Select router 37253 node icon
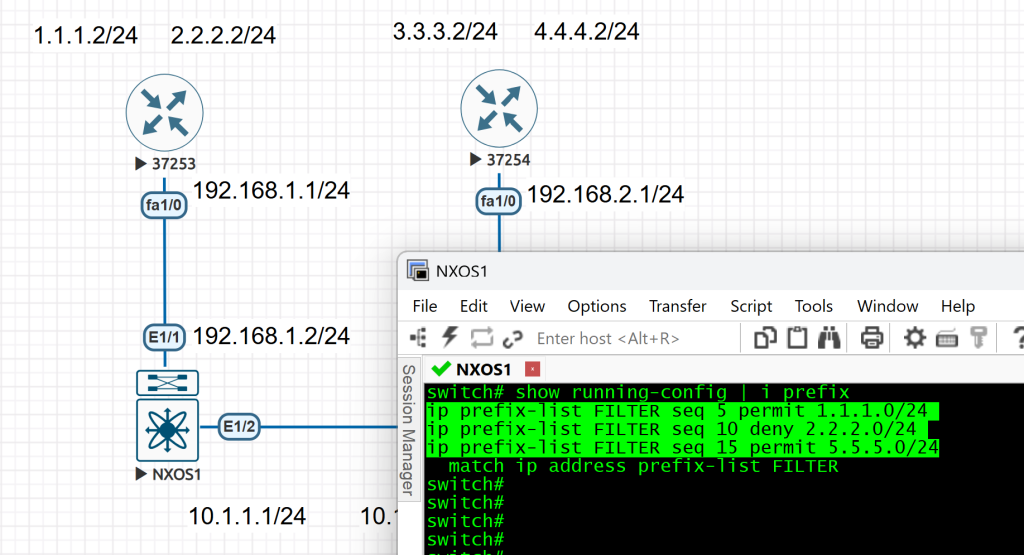1024x555 pixels. coord(164,111)
